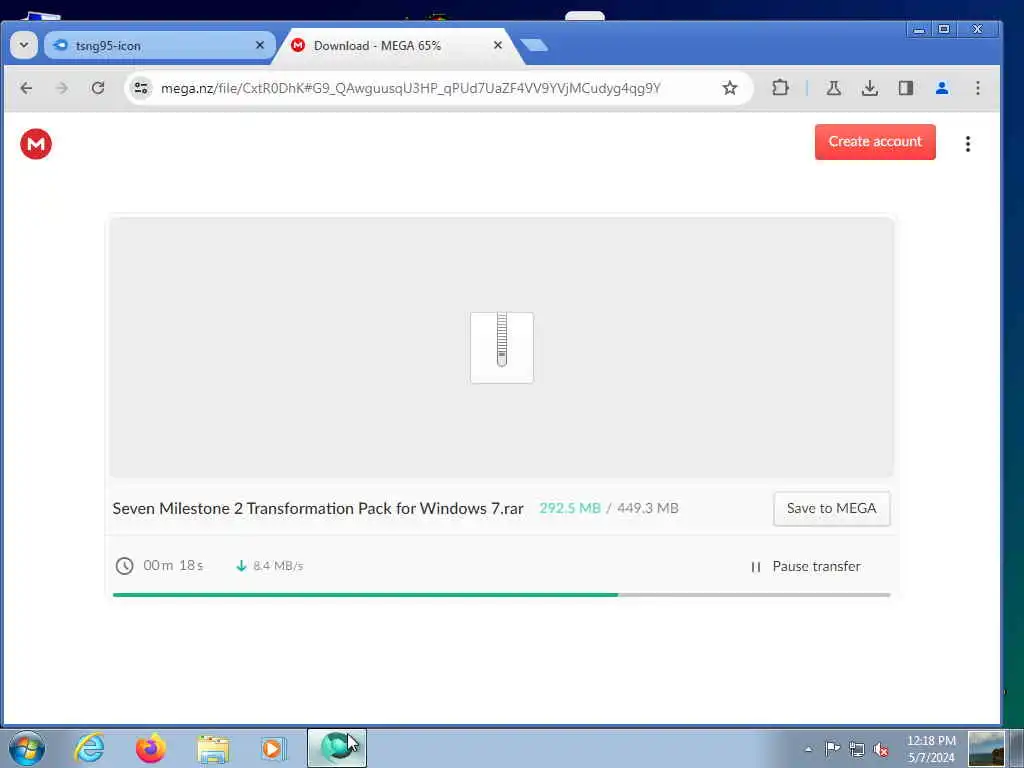Launch Internet Explorer from taskbar
Screen dimensions: 1024x768
tap(89, 748)
